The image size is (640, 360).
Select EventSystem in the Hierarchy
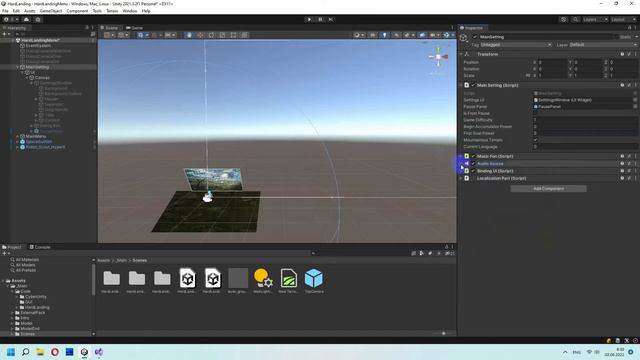[x=38, y=46]
